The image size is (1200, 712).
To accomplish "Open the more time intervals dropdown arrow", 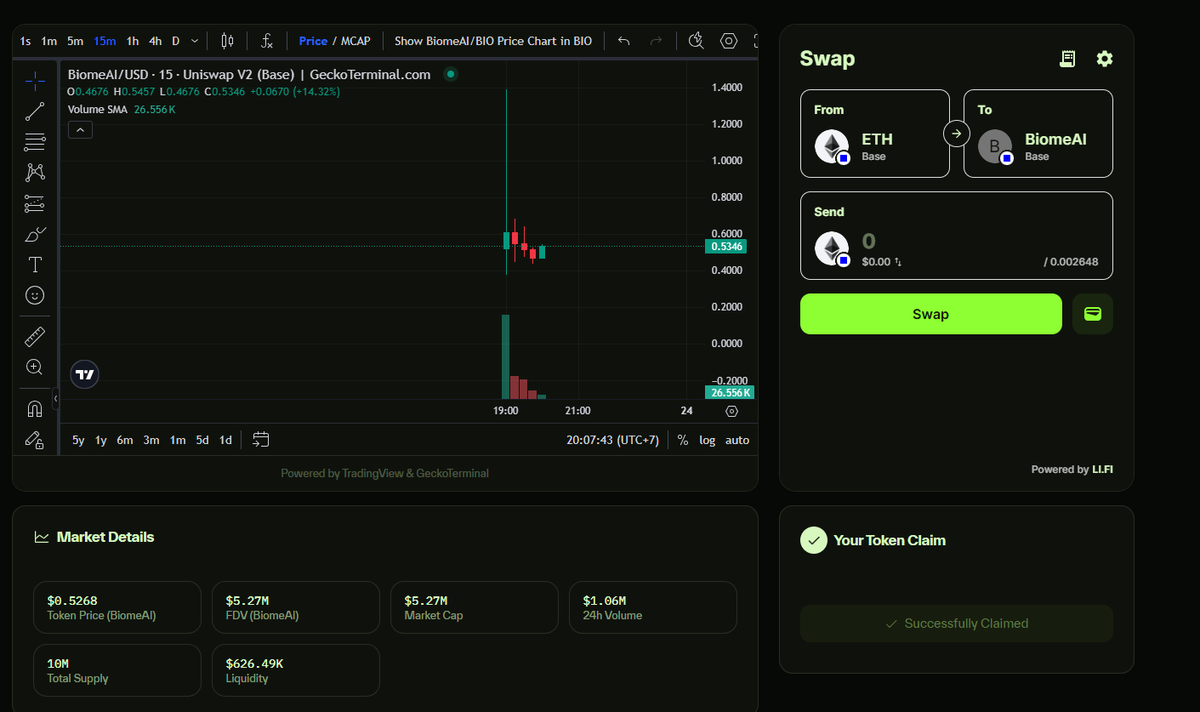I will click(x=195, y=41).
